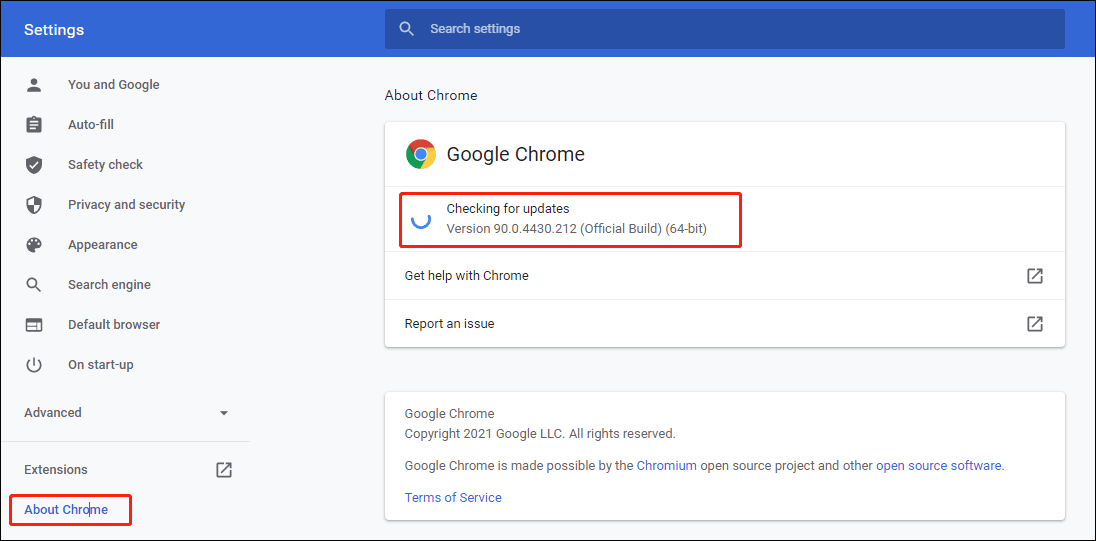Click the Google Chrome card title
The width and height of the screenshot is (1096, 541).
click(516, 154)
